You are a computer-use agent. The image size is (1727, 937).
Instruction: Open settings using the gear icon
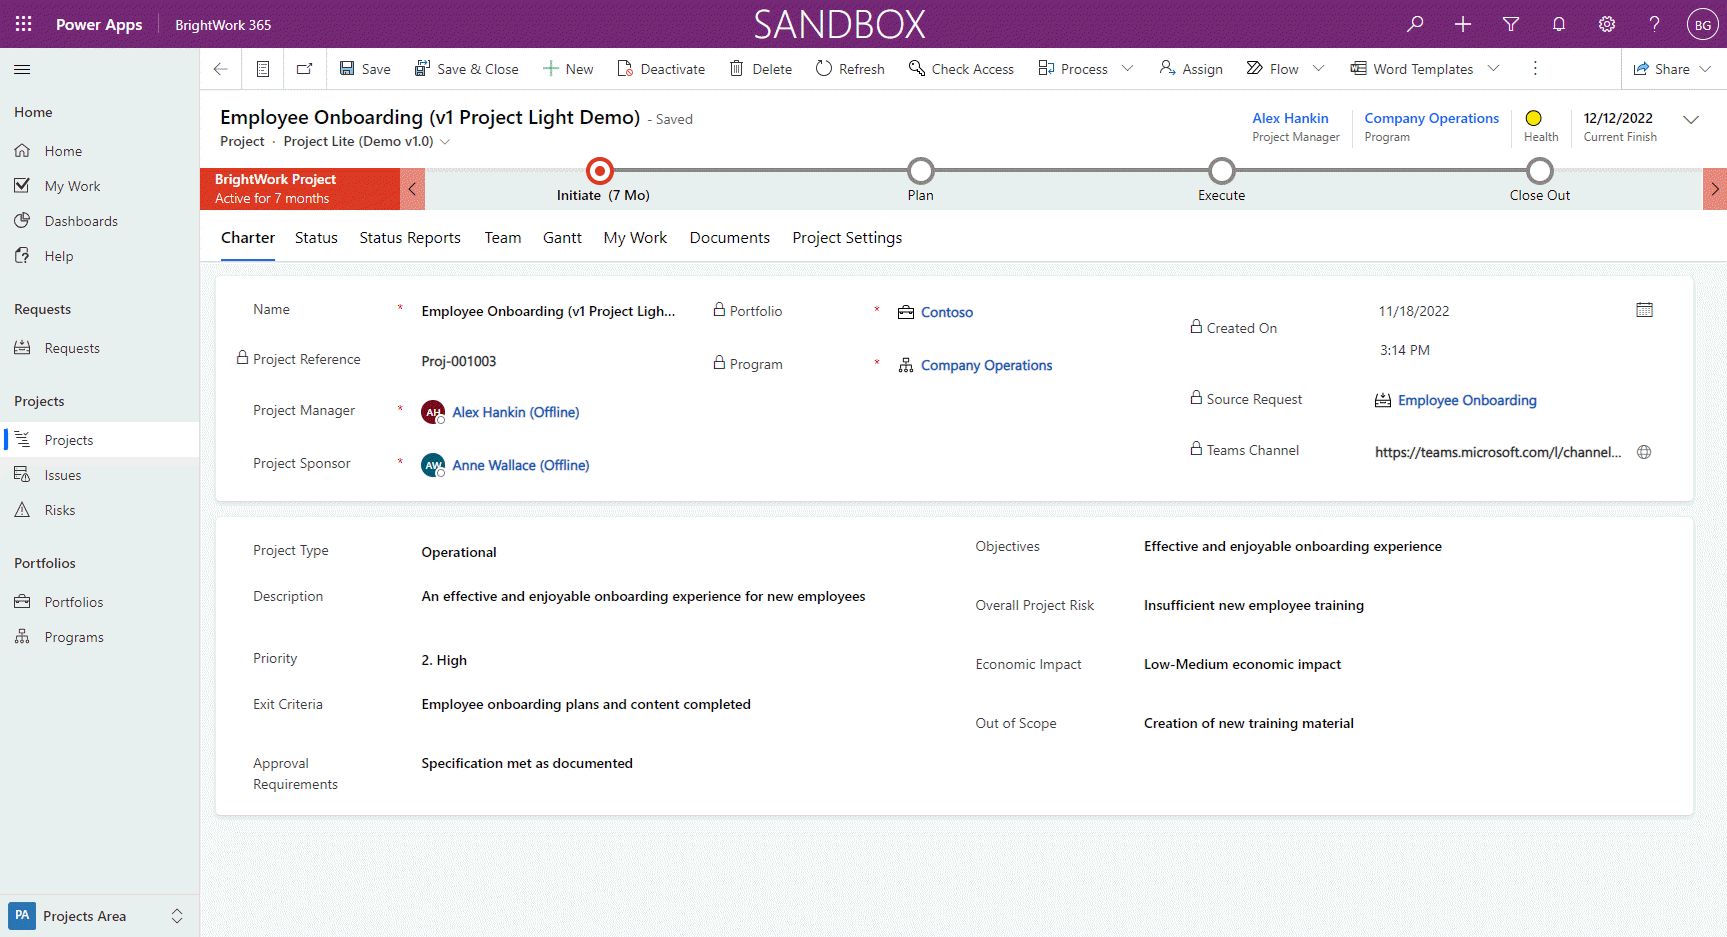point(1606,23)
